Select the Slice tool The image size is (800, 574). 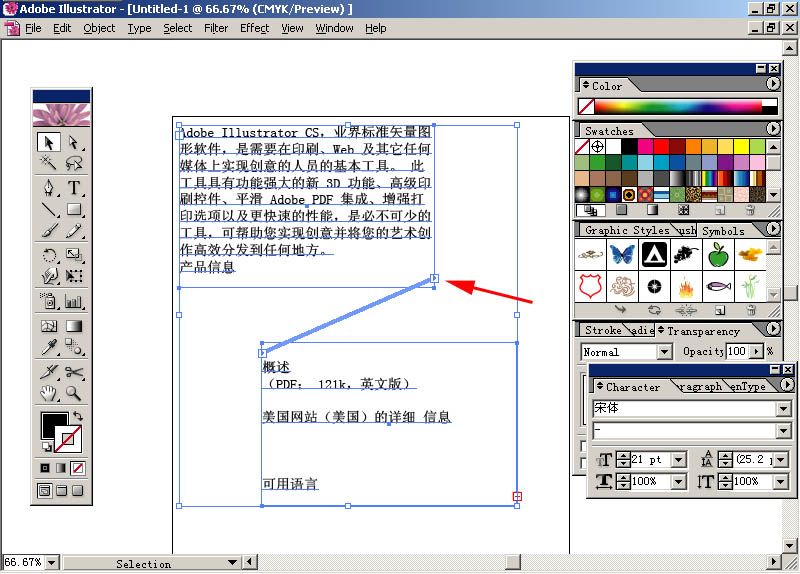(x=49, y=372)
